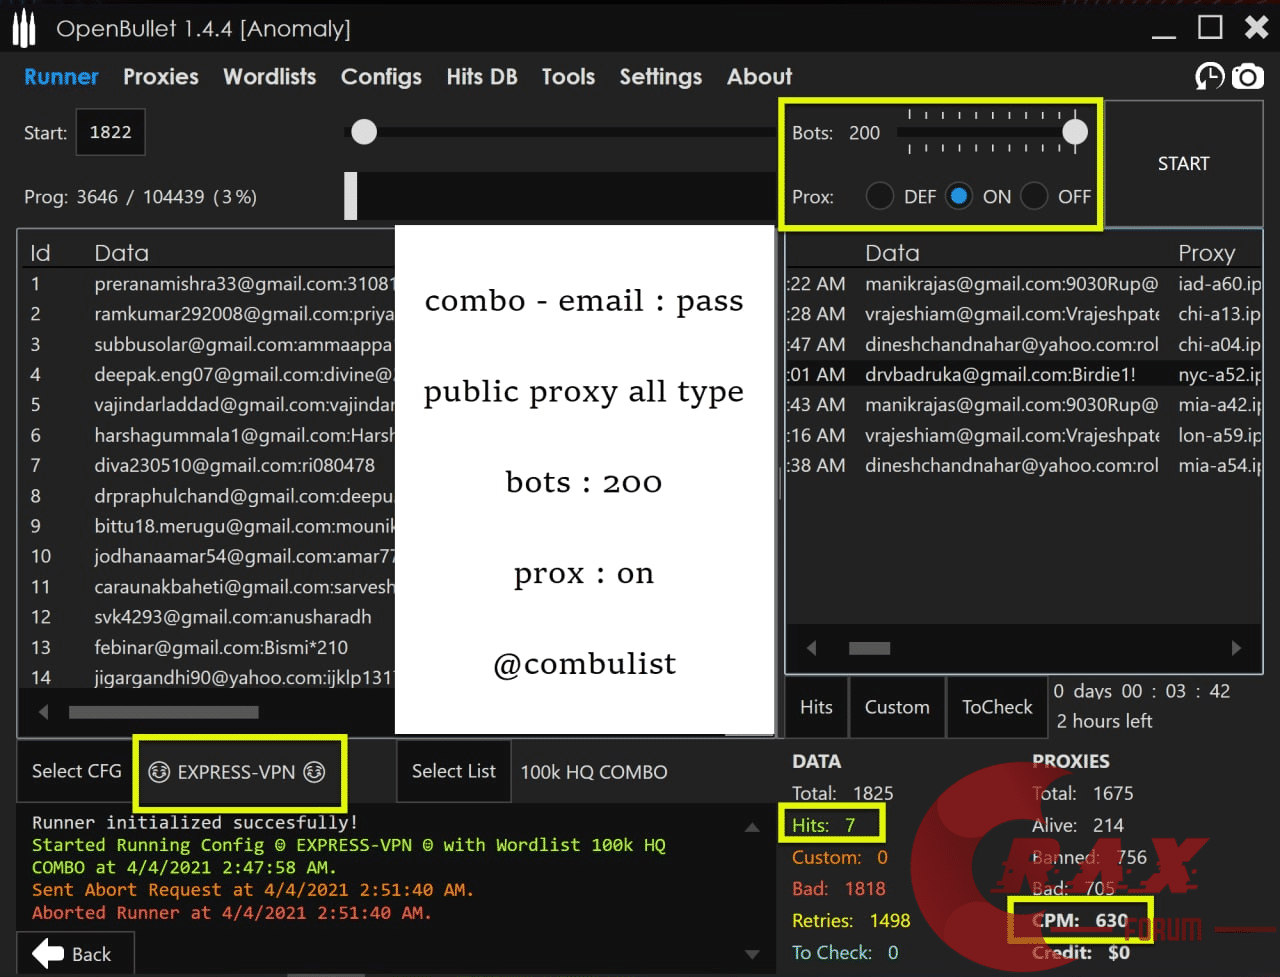Click the PROXIES Total 1675 stat
Screen dimensions: 1280x977
point(1083,793)
